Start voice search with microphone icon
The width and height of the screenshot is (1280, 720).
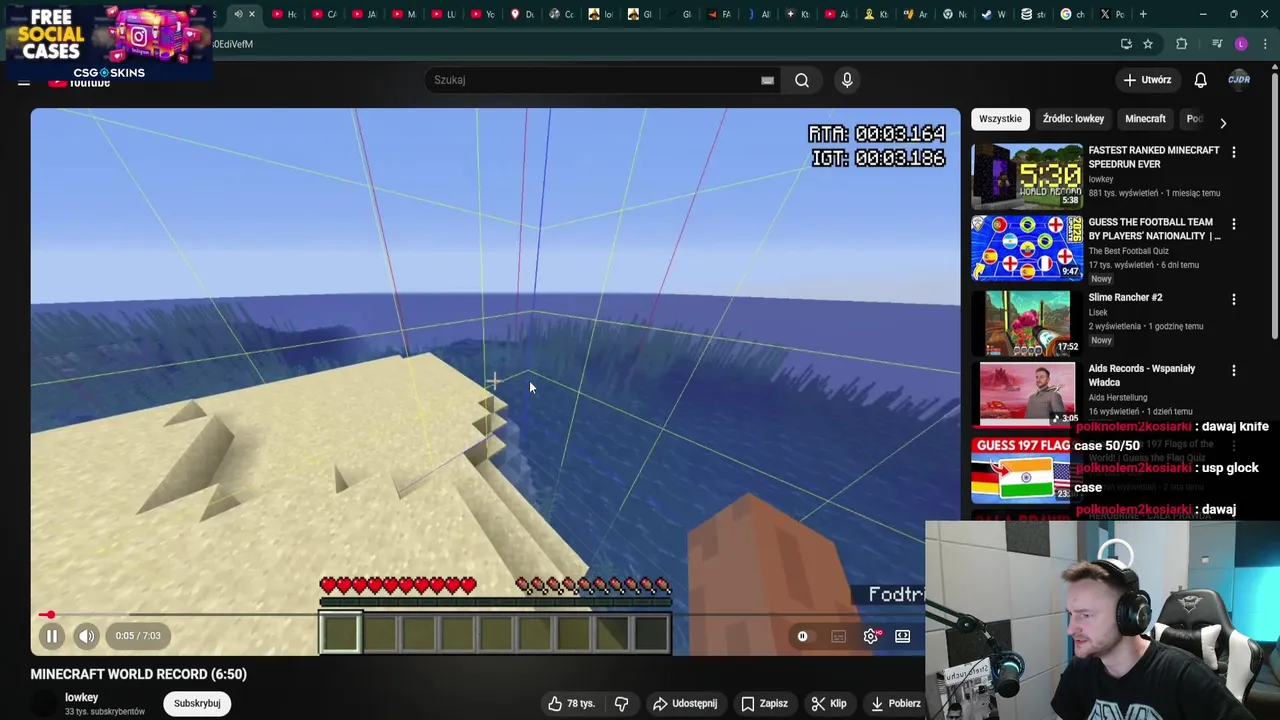[847, 80]
